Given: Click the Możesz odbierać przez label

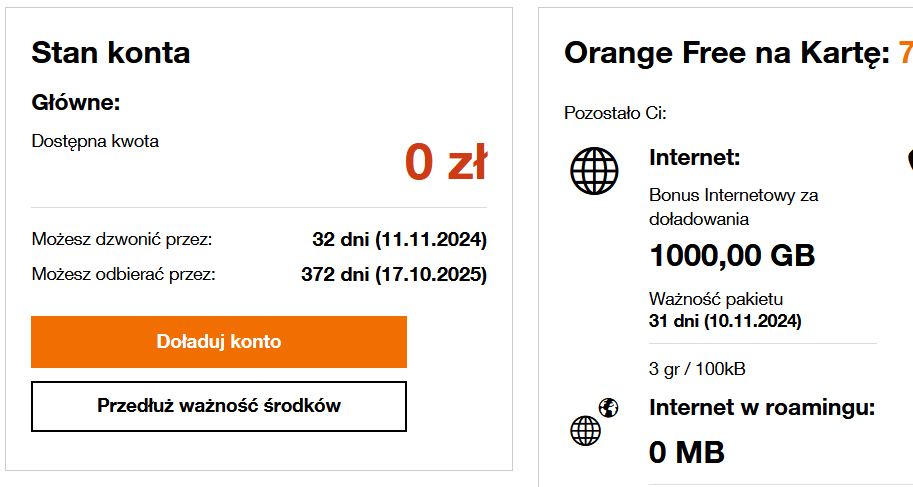Looking at the screenshot, I should (x=124, y=273).
